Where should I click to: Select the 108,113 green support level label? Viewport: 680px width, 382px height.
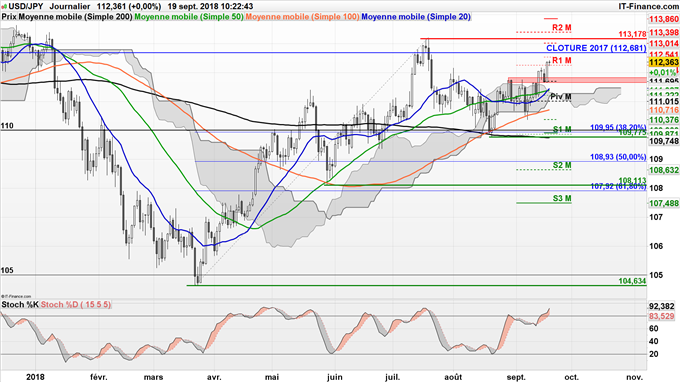click(x=632, y=180)
